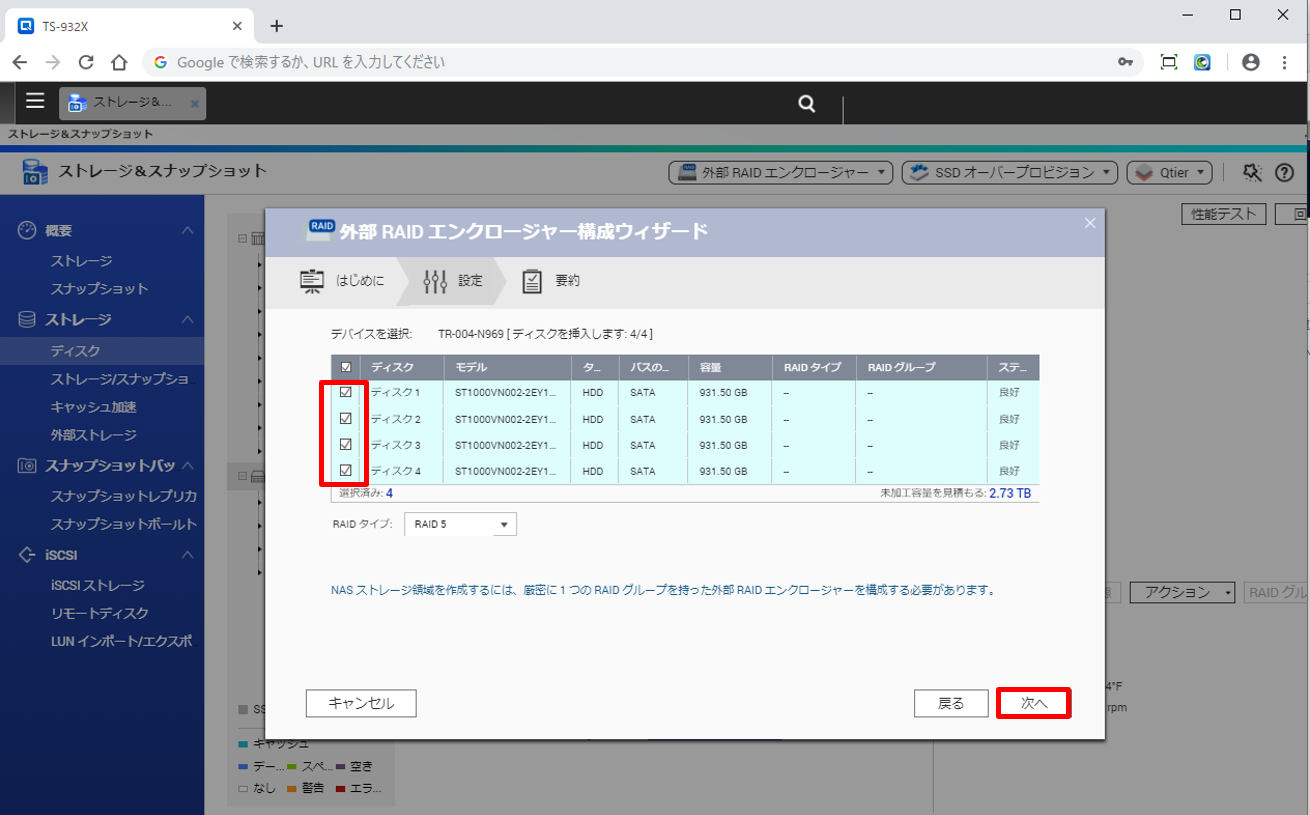Open the Chrome profile avatar icon
Screen dimensions: 1310x815
(x=1250, y=62)
